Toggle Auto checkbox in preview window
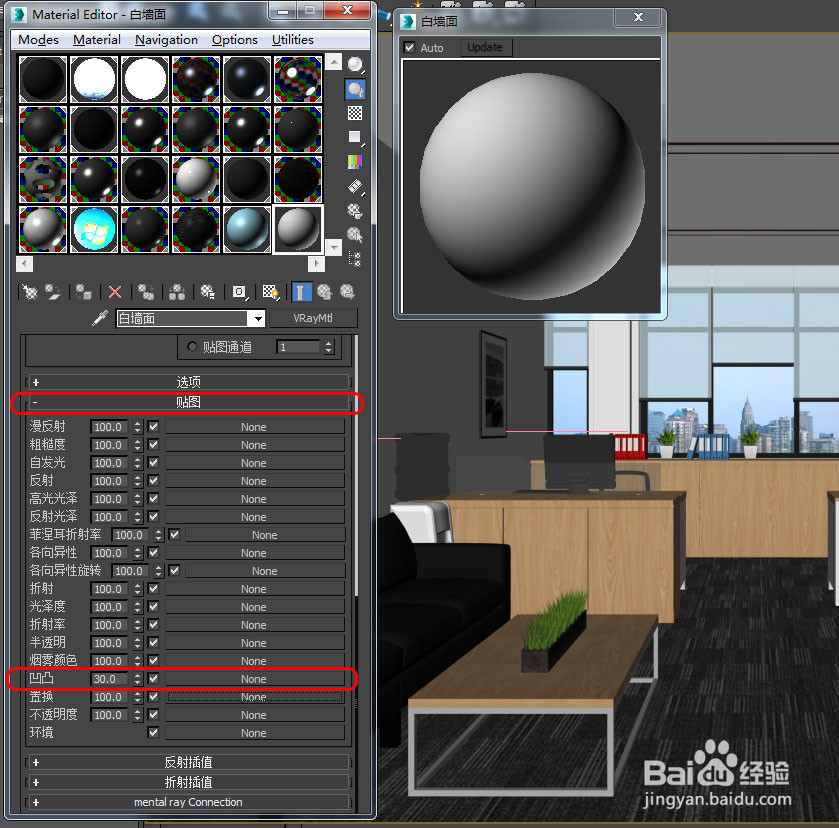This screenshot has height=828, width=839. [x=409, y=47]
